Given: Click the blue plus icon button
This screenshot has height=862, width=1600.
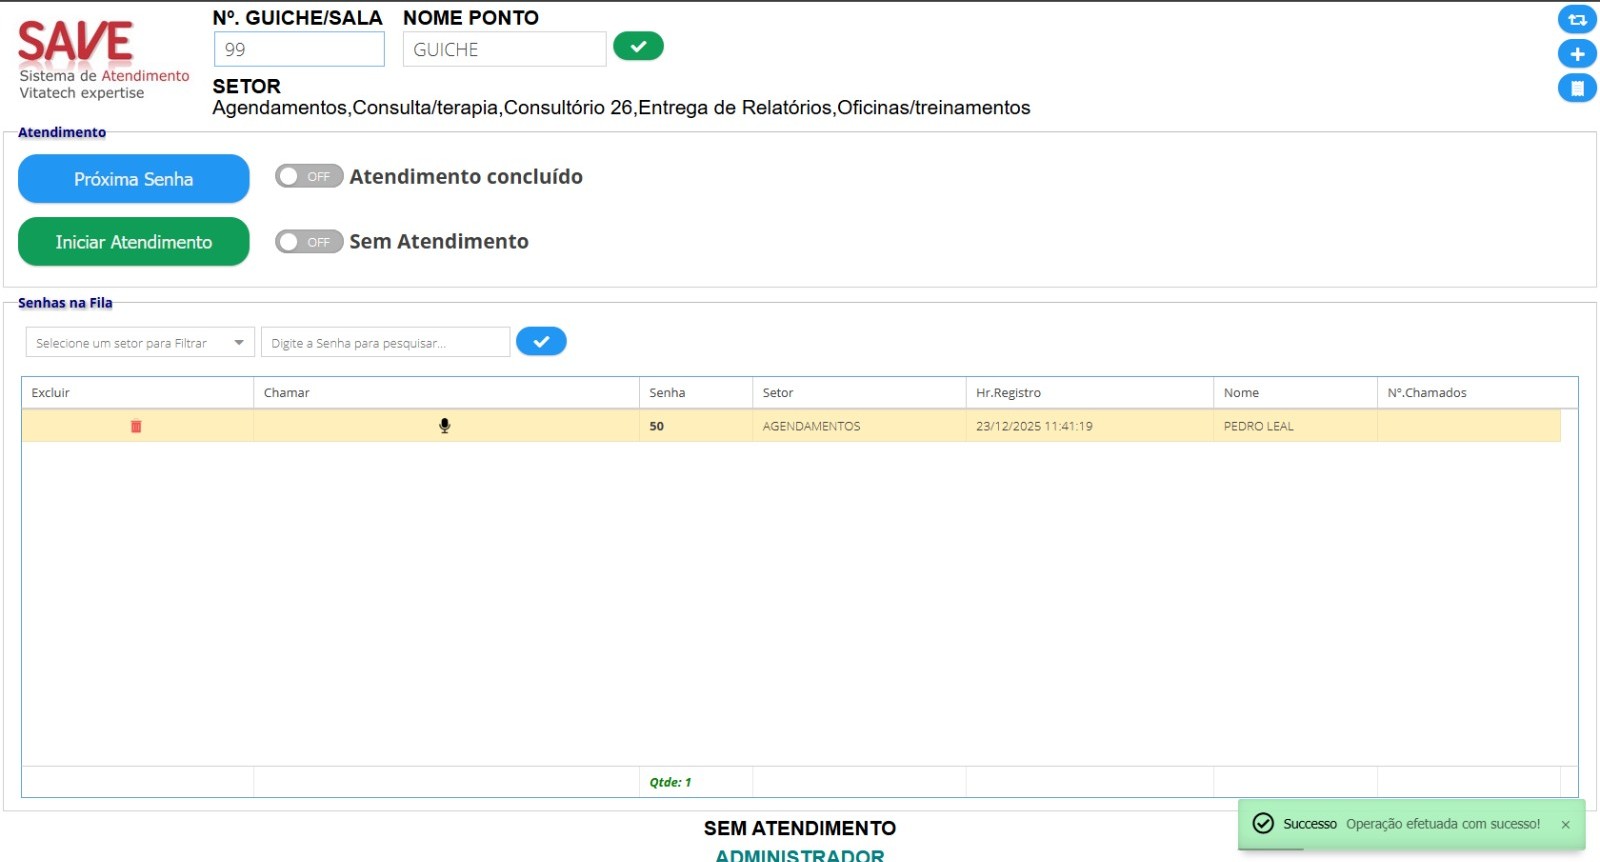Looking at the screenshot, I should click(1577, 54).
